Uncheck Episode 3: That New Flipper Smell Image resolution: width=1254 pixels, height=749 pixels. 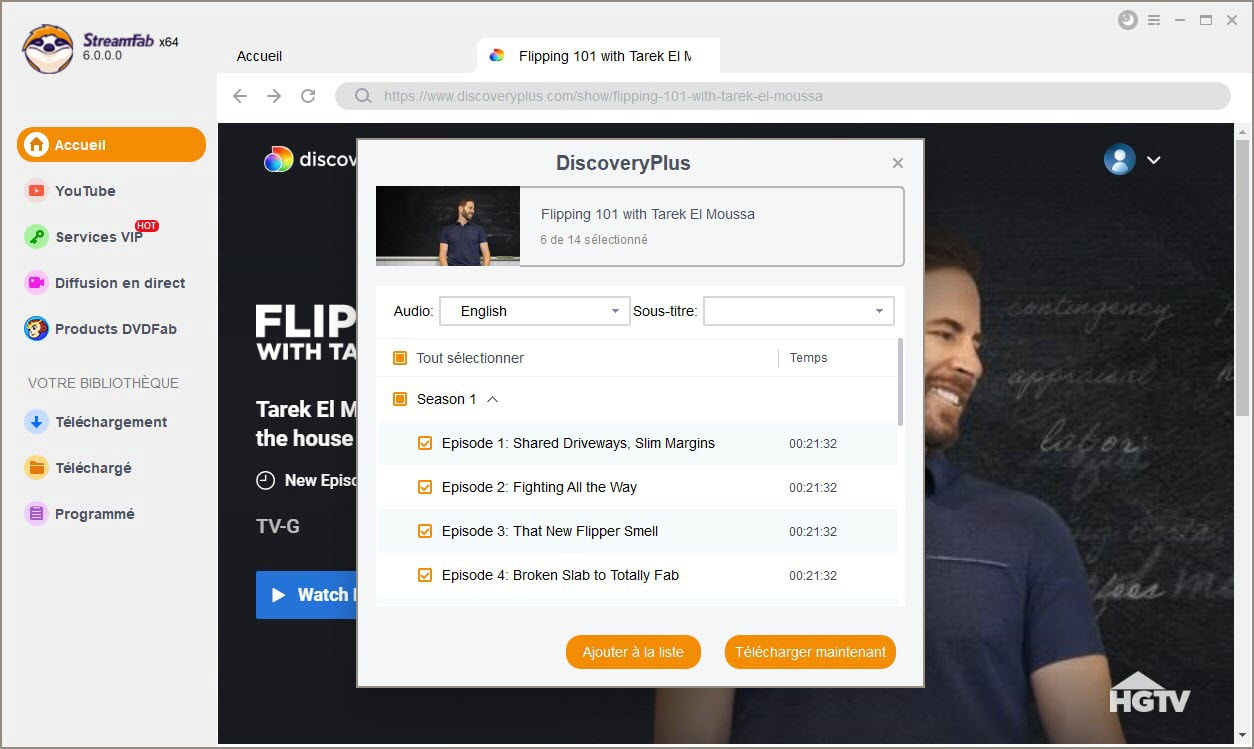[425, 531]
